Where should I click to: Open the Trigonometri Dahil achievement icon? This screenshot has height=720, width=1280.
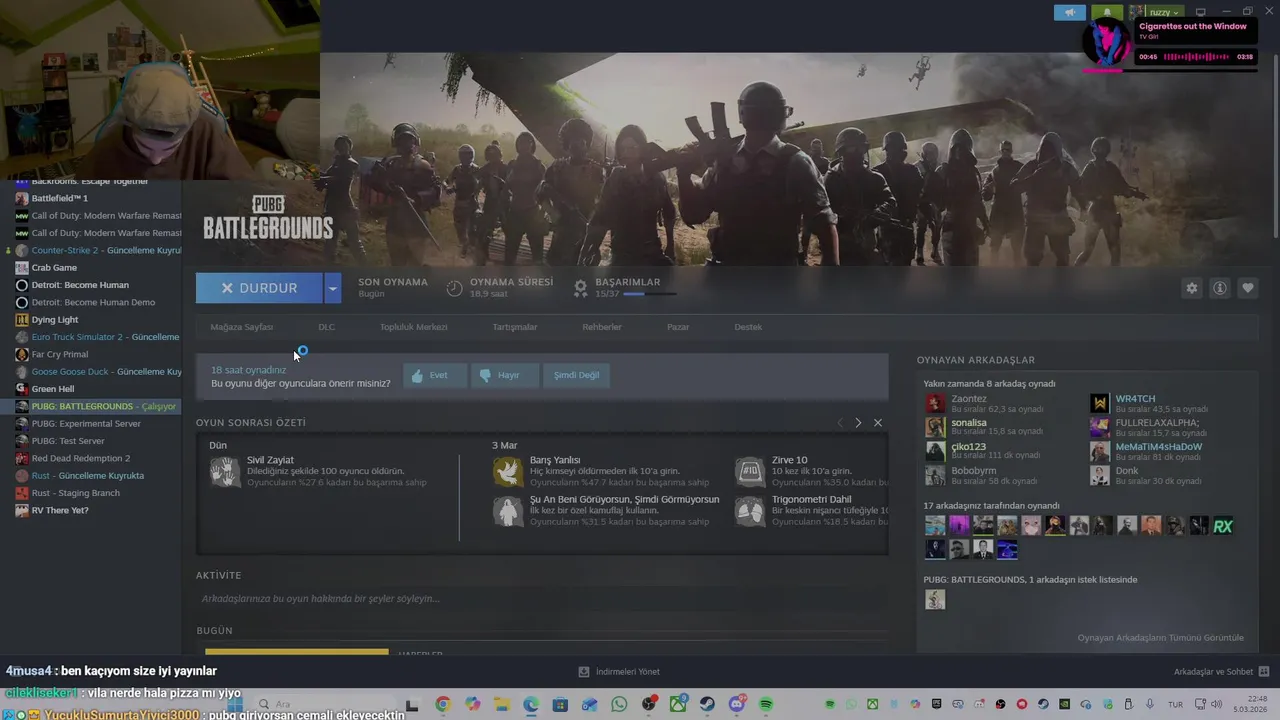coord(750,511)
